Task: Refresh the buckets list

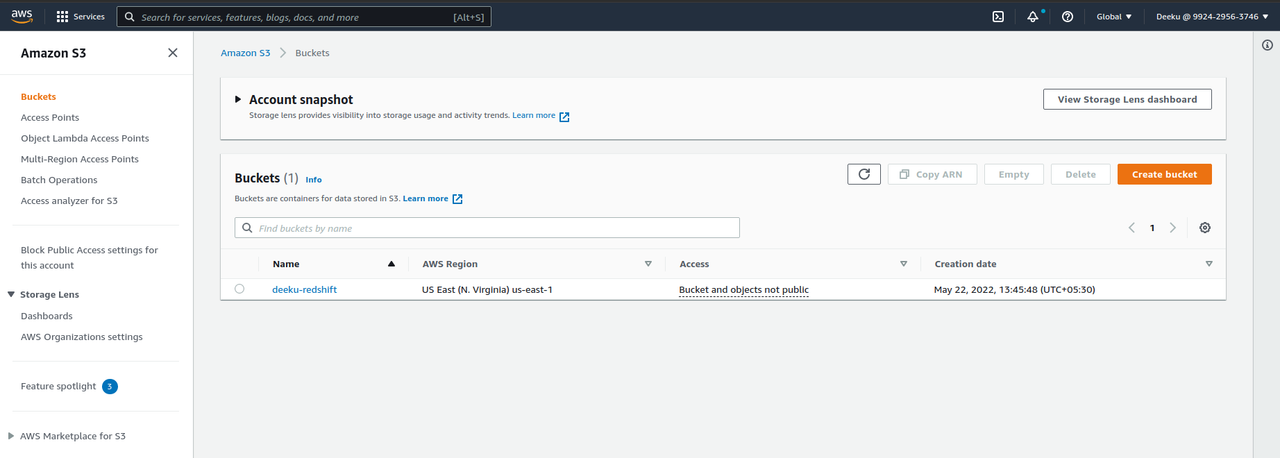Action: tap(864, 174)
